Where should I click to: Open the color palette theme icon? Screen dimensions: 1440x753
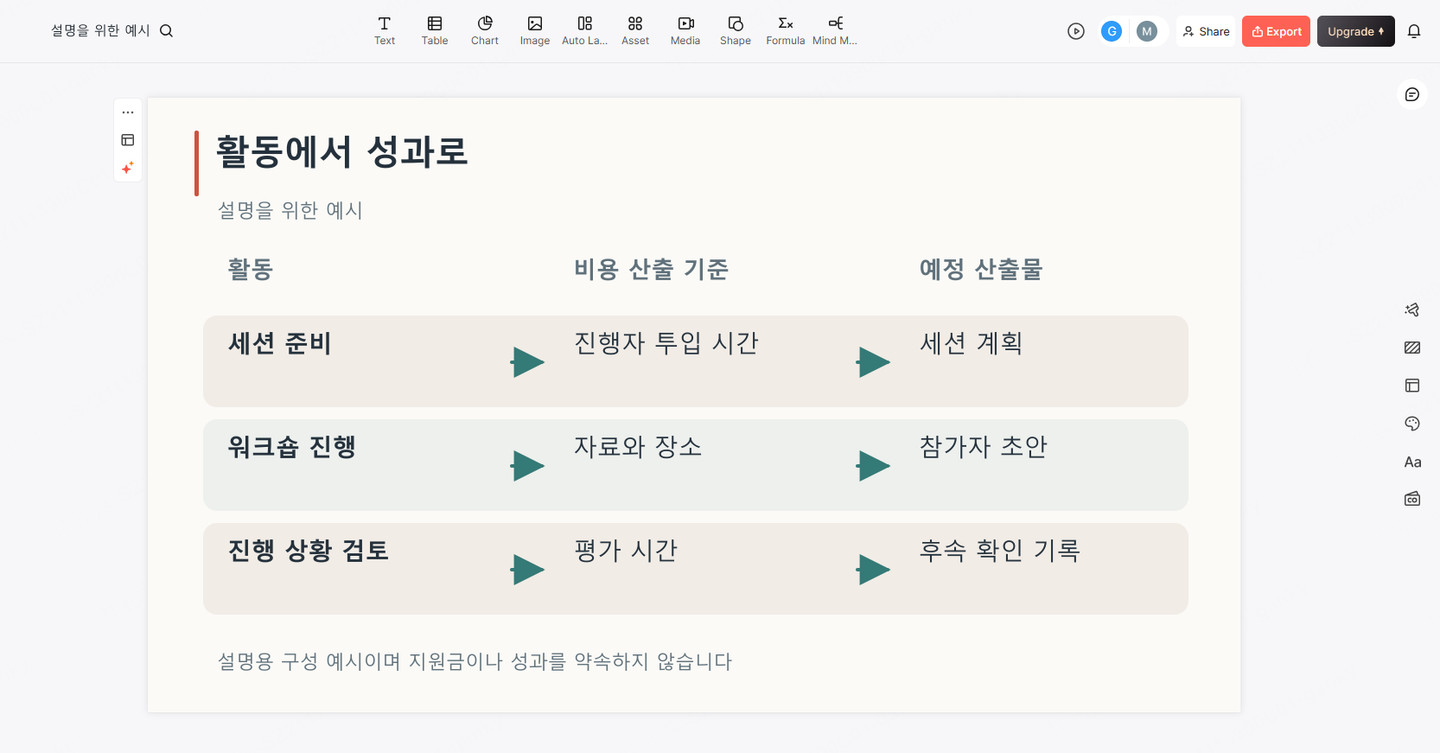[1412, 423]
